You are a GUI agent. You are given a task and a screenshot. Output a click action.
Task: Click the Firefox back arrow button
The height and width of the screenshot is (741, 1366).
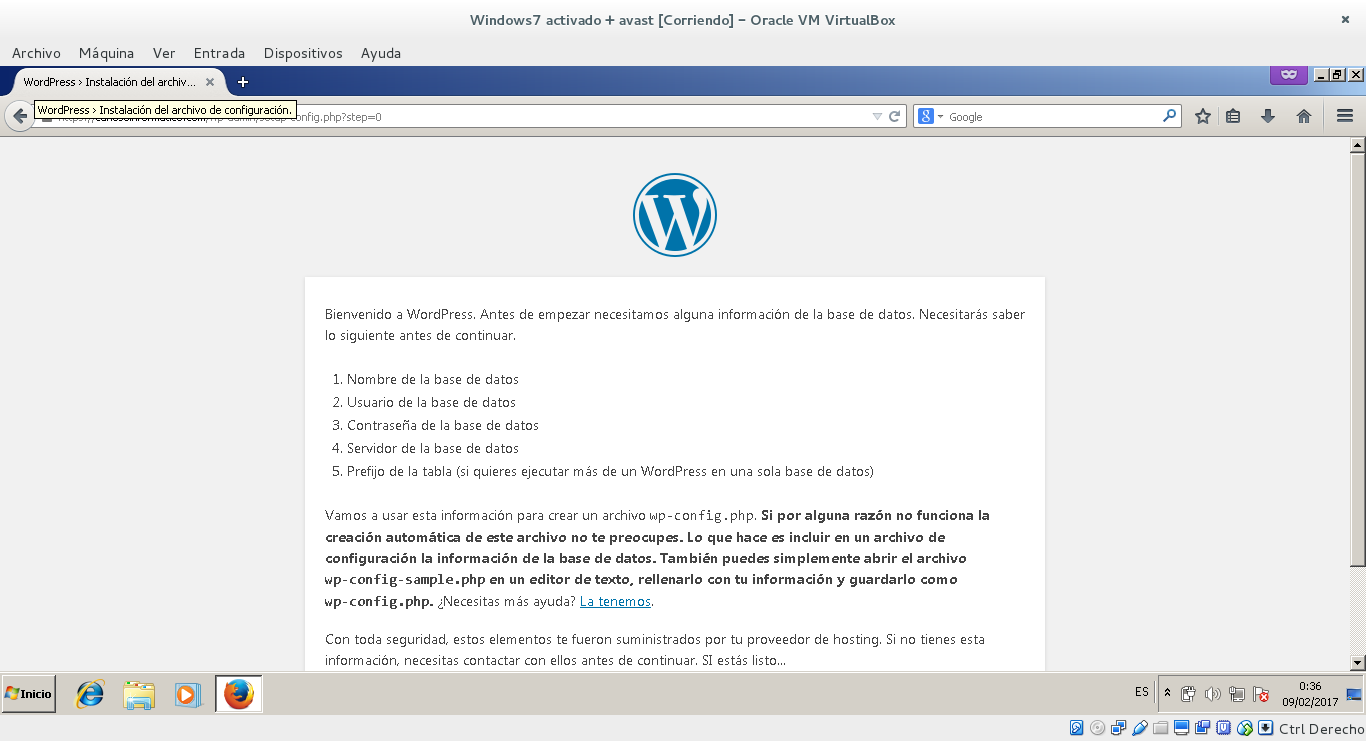pyautogui.click(x=18, y=116)
